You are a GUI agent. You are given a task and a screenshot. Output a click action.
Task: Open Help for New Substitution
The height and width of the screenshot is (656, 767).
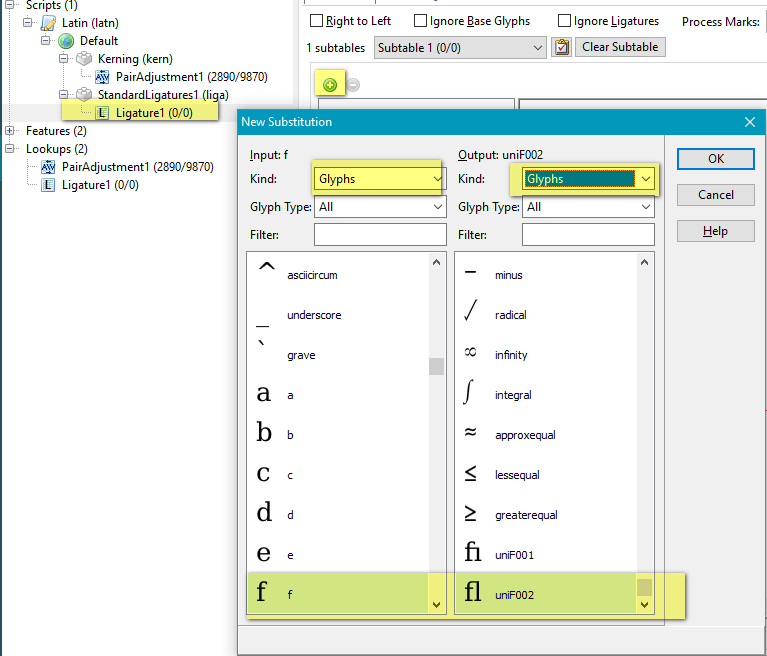(x=716, y=231)
